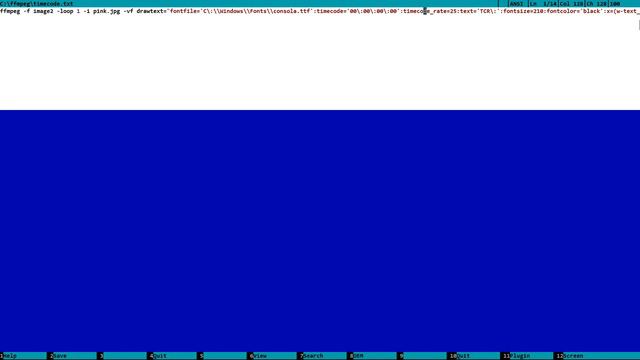This screenshot has width=640, height=360.
Task: Click on the fontsize=210 parameter text
Action: tap(522, 11)
